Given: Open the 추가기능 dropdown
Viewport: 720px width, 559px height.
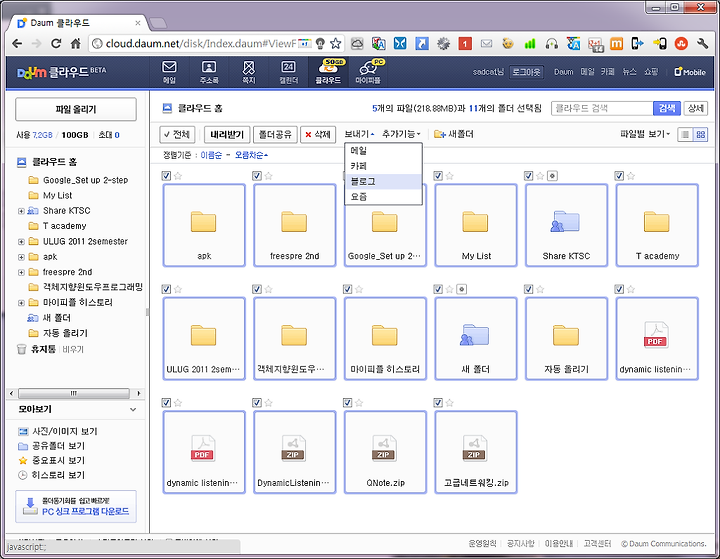Looking at the screenshot, I should 401,134.
